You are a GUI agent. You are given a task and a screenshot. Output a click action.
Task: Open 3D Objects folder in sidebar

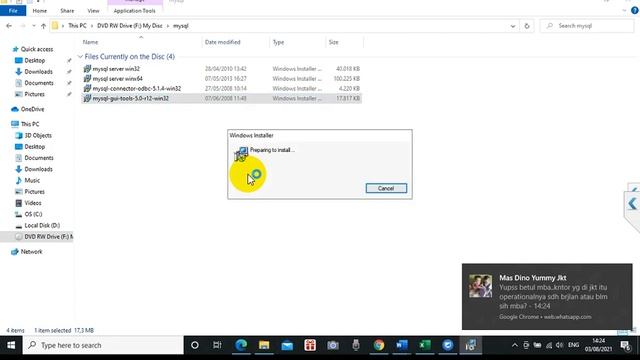[38, 135]
